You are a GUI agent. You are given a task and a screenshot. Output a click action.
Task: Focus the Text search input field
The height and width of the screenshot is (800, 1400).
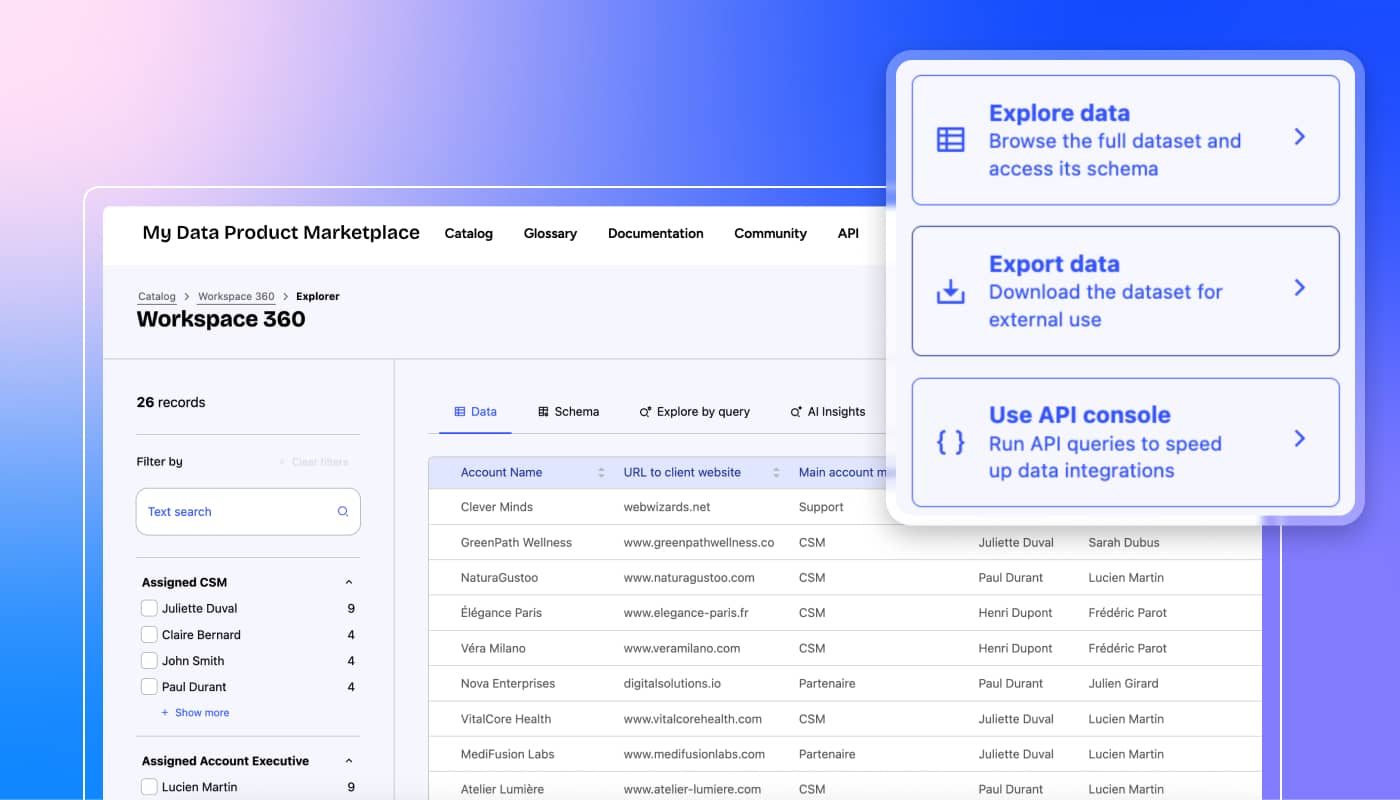tap(235, 512)
